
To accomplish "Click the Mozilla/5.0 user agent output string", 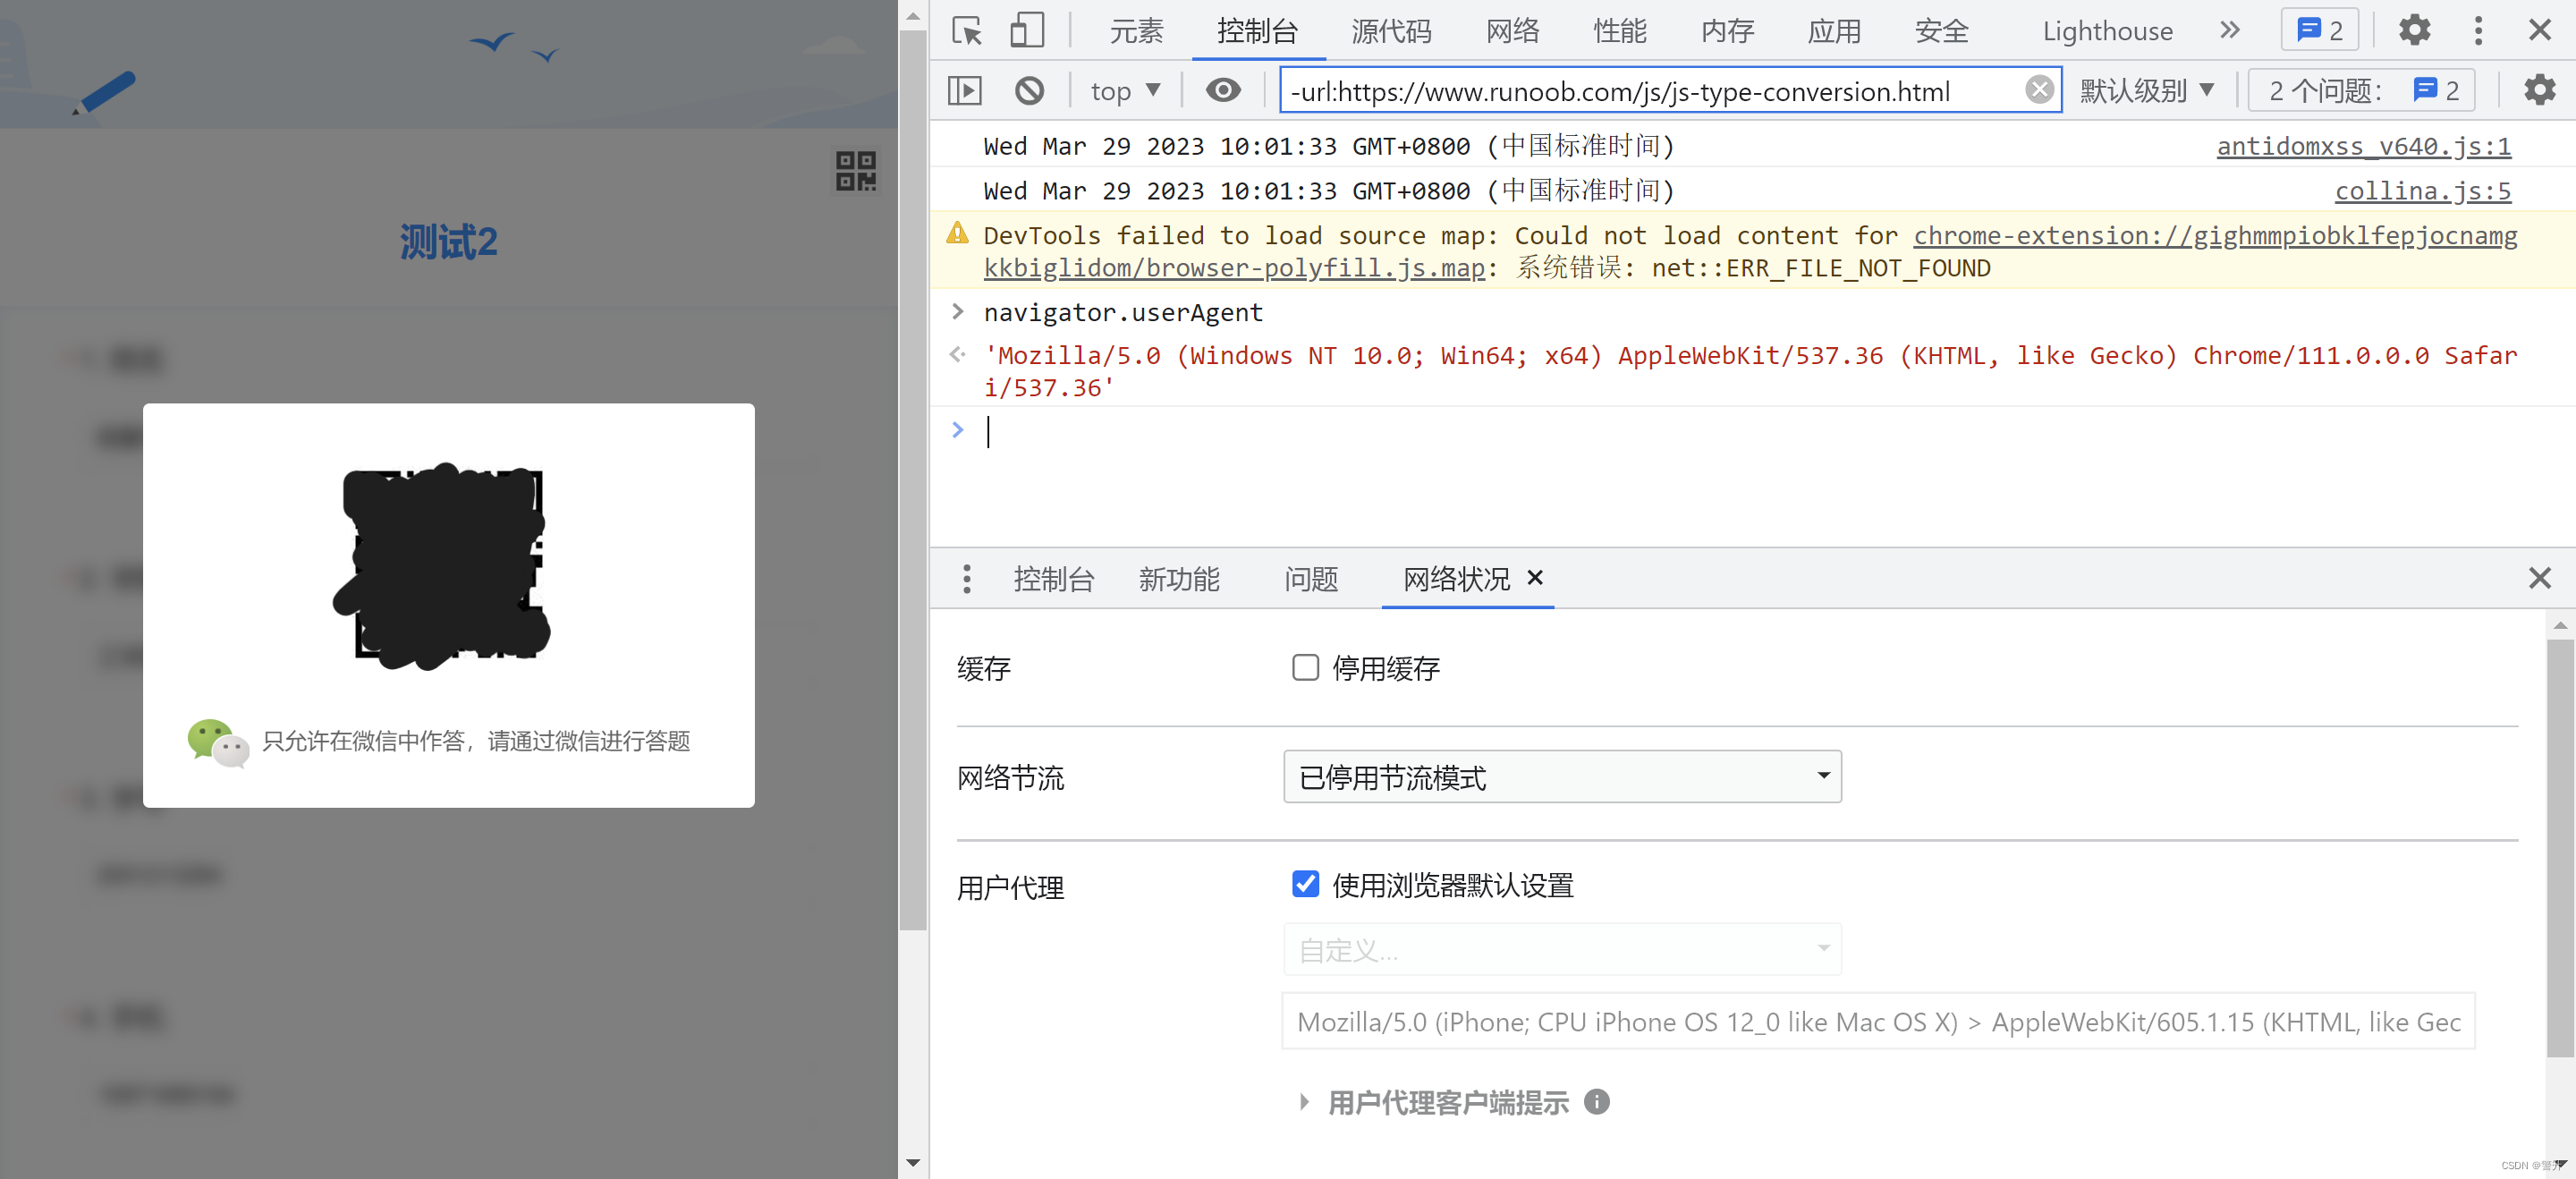I will click(x=1750, y=371).
